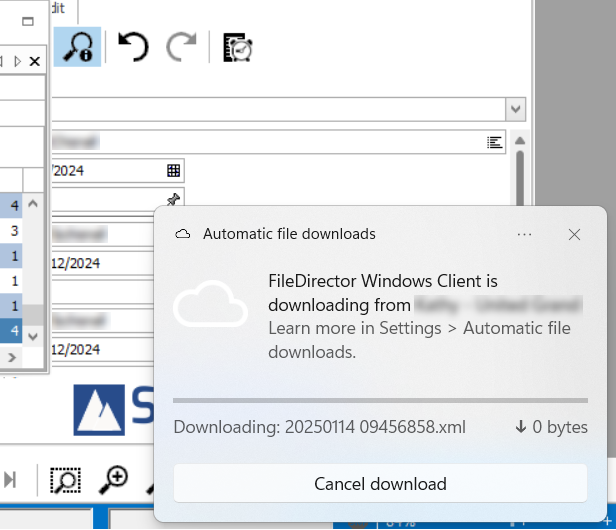The width and height of the screenshot is (616, 530).
Task: Click the form vertical scrollbar thumb
Action: coord(520,179)
